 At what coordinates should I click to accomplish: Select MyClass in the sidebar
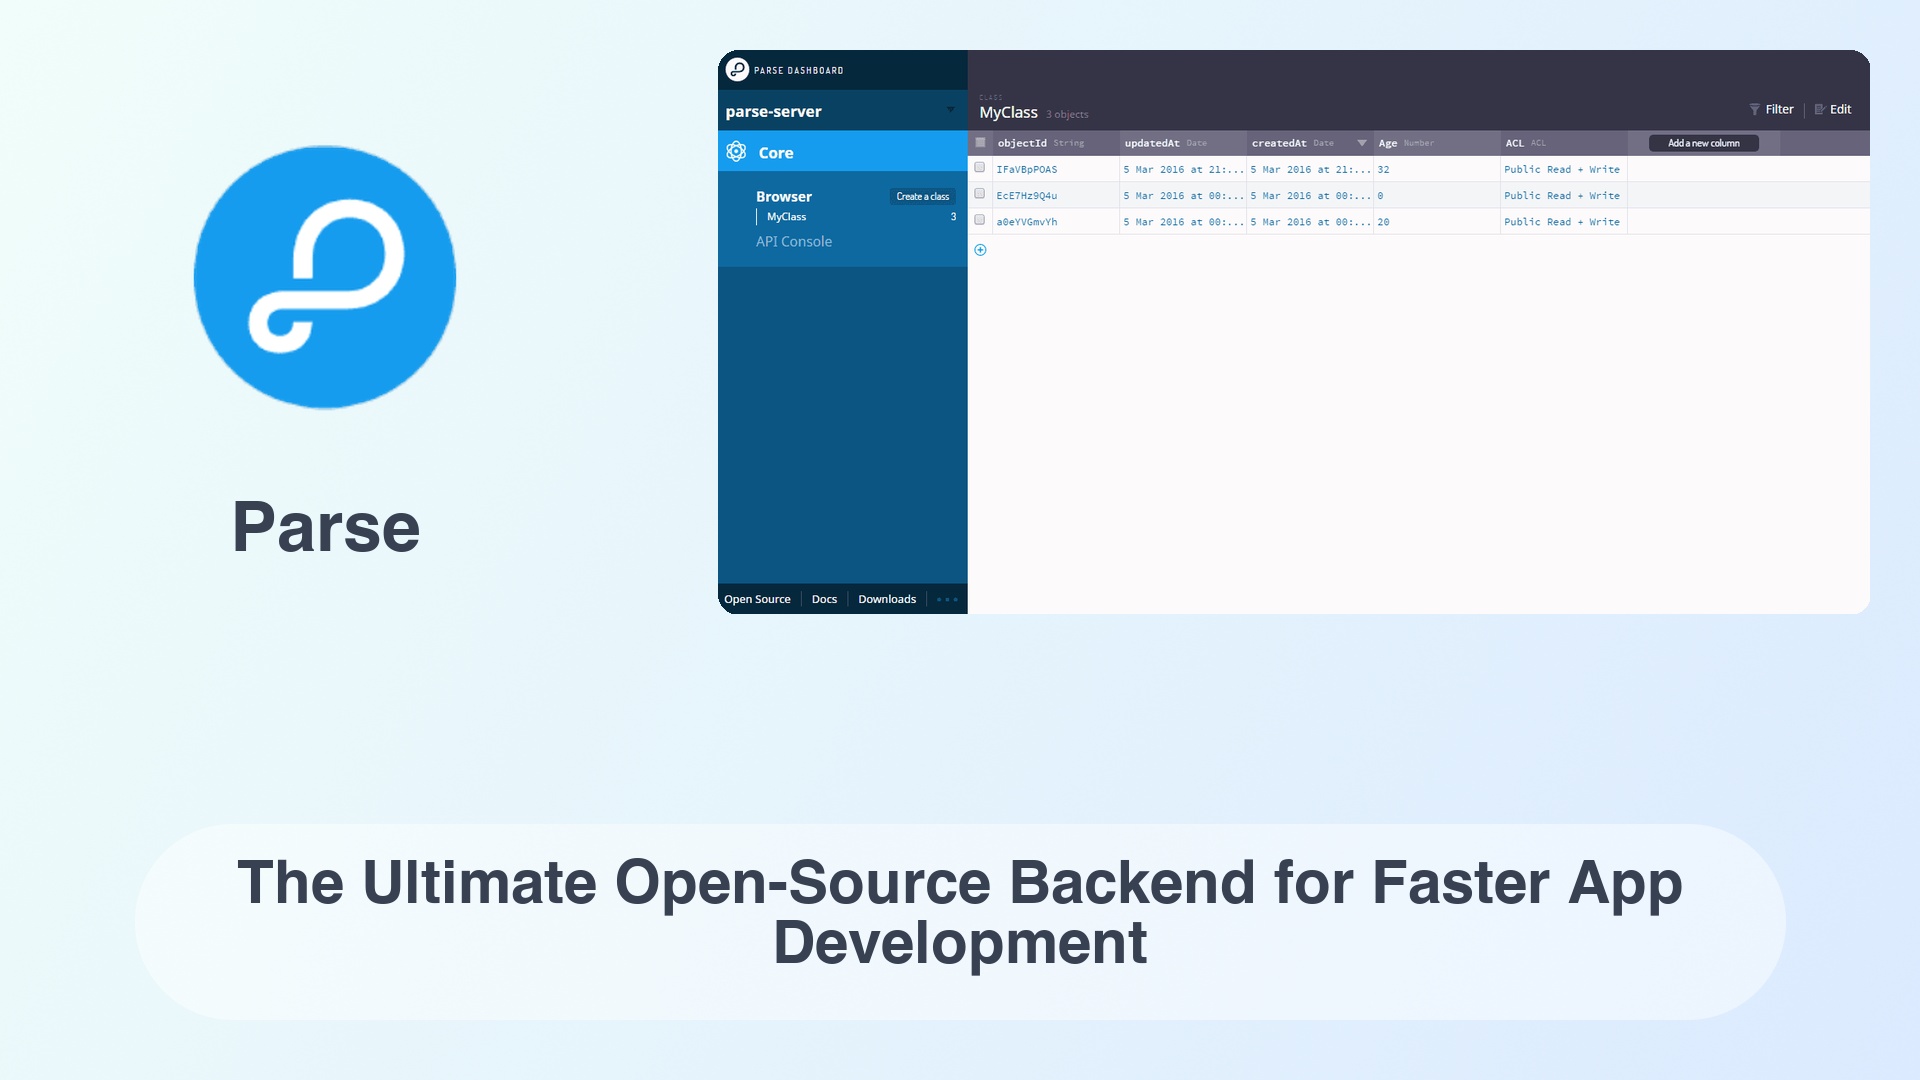(786, 217)
